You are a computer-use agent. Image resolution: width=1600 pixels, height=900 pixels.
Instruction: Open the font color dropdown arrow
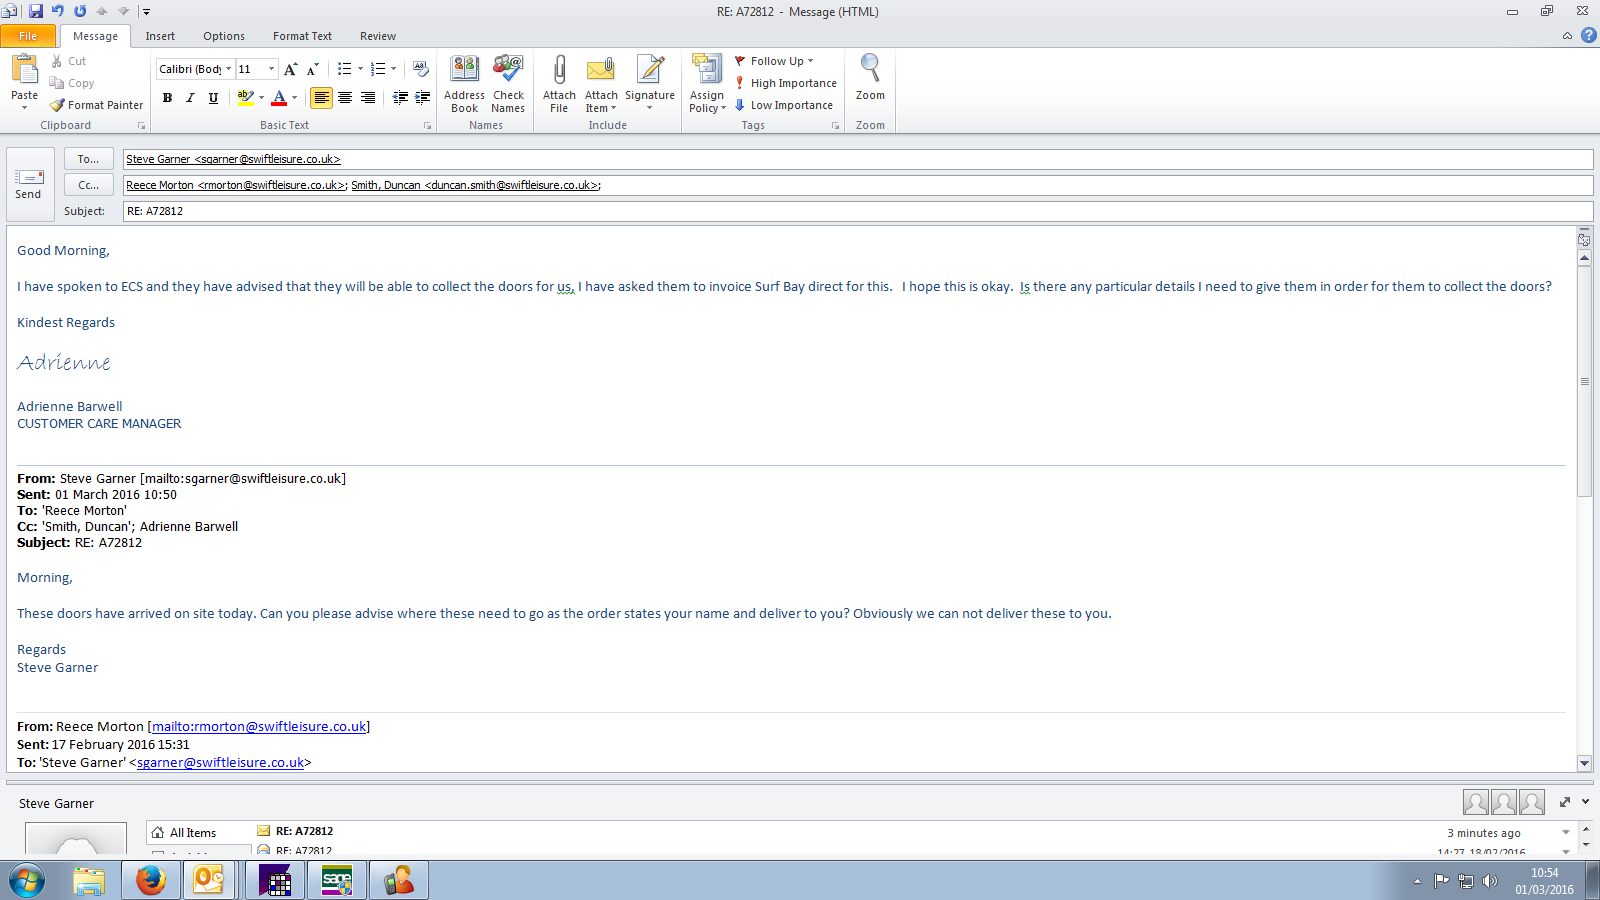(x=294, y=98)
